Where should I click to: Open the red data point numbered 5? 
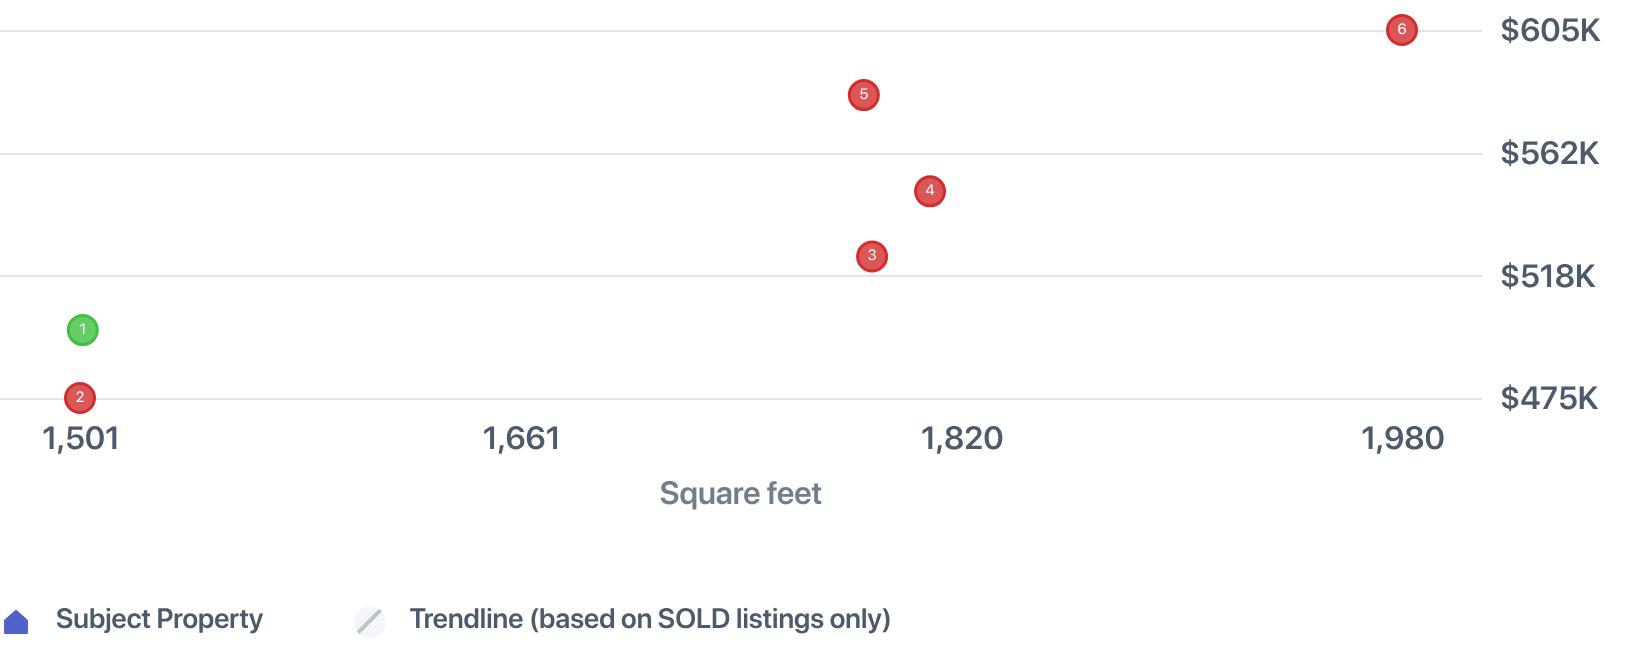(x=864, y=95)
